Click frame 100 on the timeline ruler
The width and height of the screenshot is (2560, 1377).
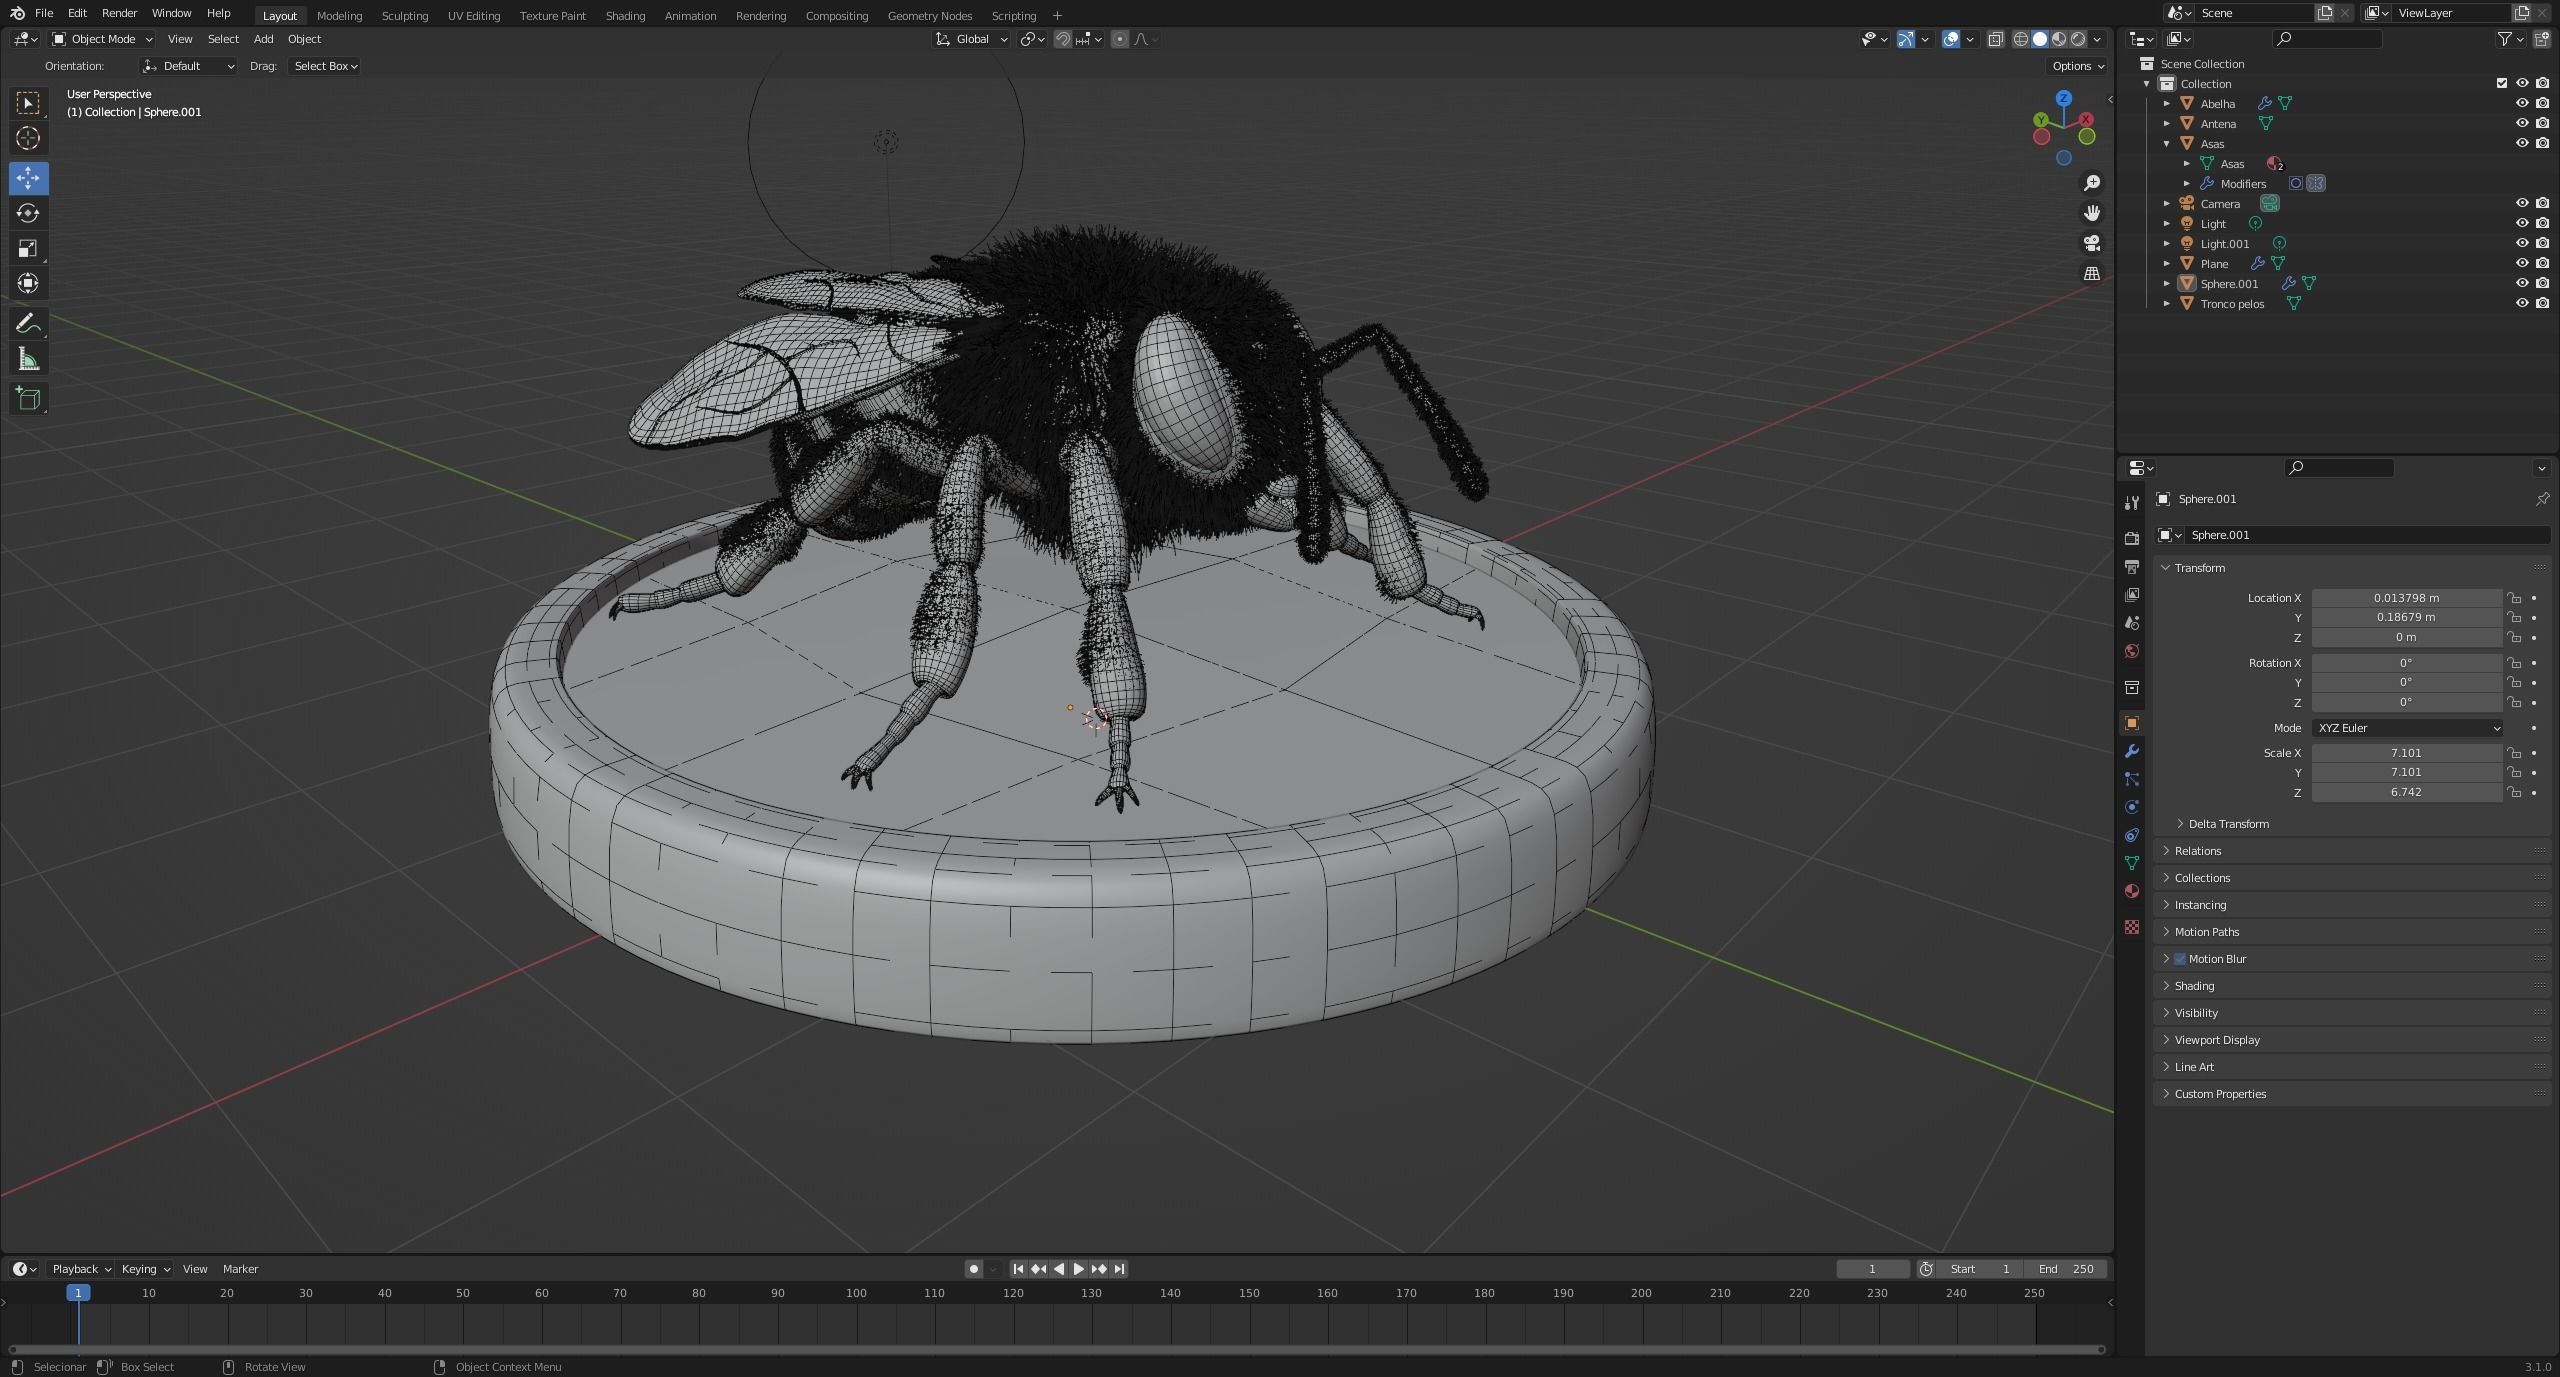[x=856, y=1293]
